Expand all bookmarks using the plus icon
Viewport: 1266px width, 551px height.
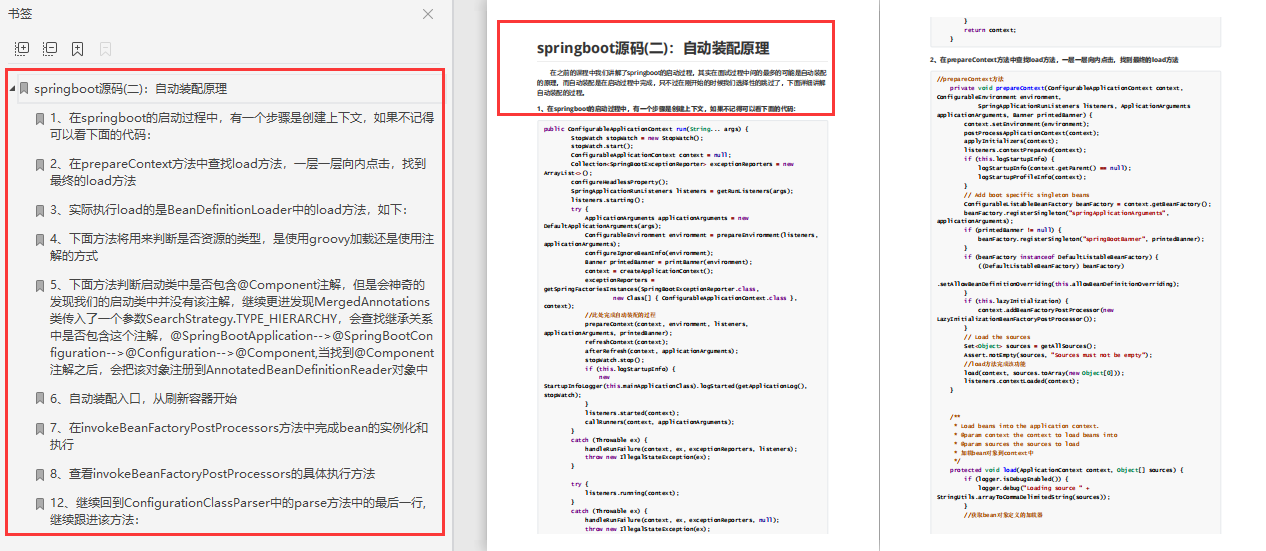pyautogui.click(x=22, y=48)
